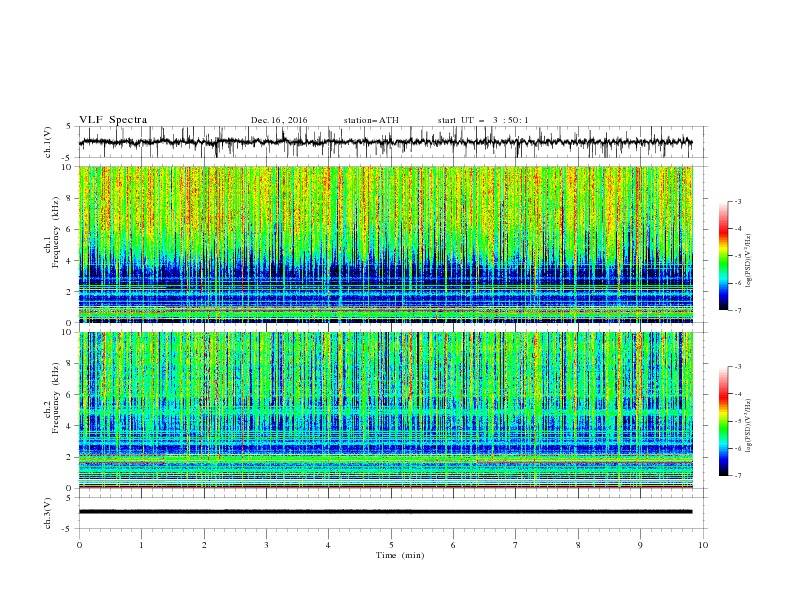Click the time axis tick label '7'
The height and width of the screenshot is (612, 792).
pos(515,545)
